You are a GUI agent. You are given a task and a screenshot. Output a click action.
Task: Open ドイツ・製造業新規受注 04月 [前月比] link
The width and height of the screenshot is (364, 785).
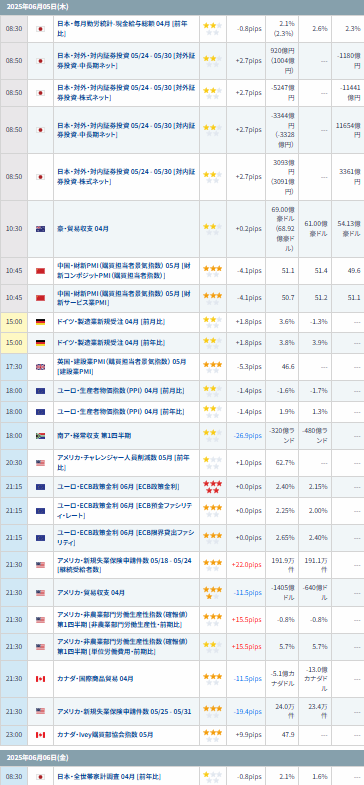[111, 321]
